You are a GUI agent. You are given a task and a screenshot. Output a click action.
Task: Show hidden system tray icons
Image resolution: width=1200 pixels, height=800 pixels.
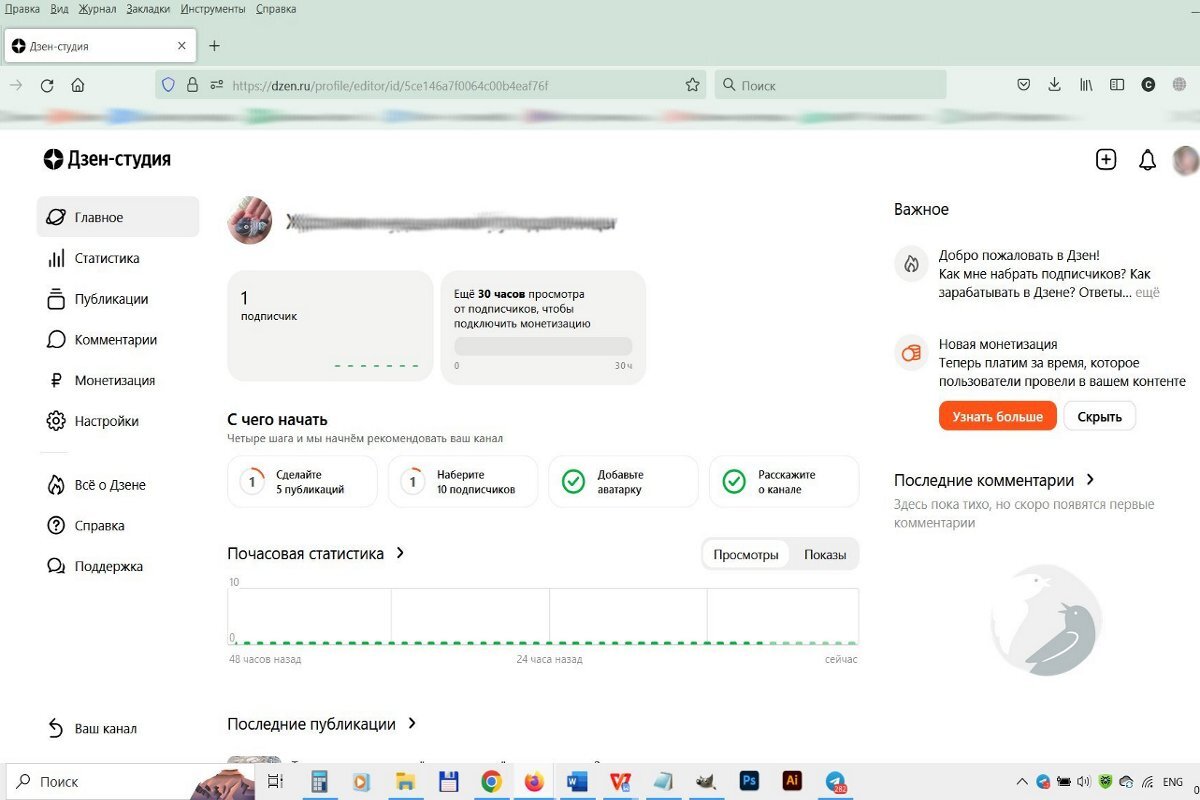pyautogui.click(x=1021, y=781)
